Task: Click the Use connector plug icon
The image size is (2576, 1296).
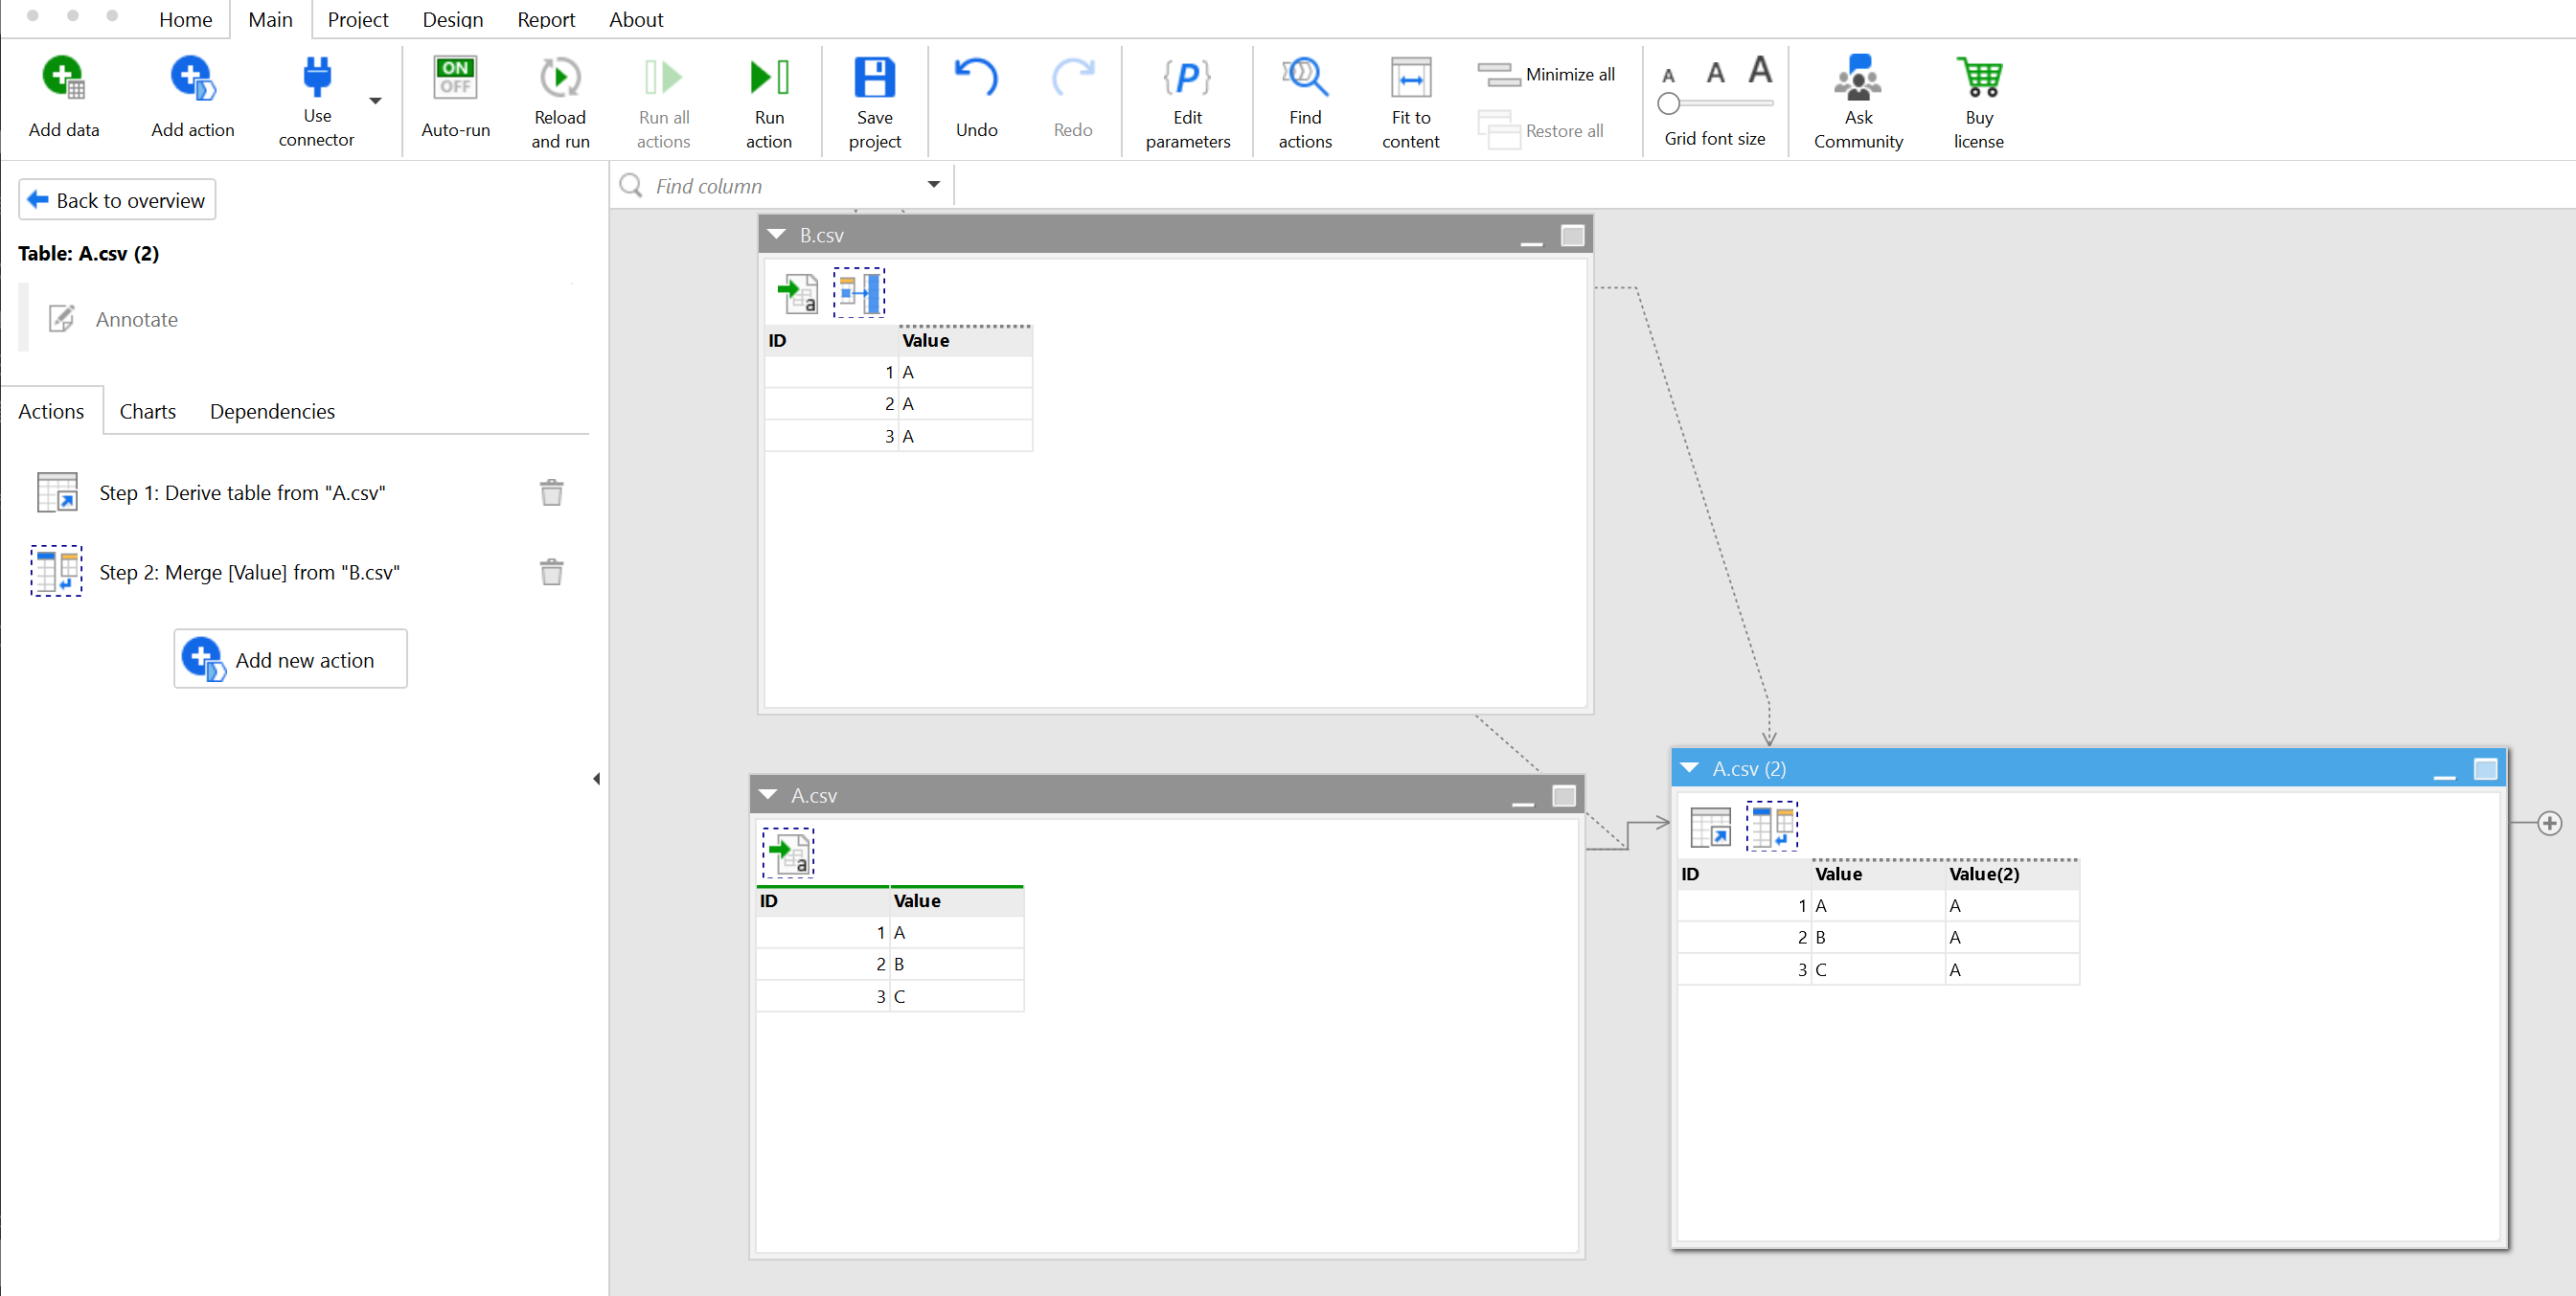Action: 317,76
